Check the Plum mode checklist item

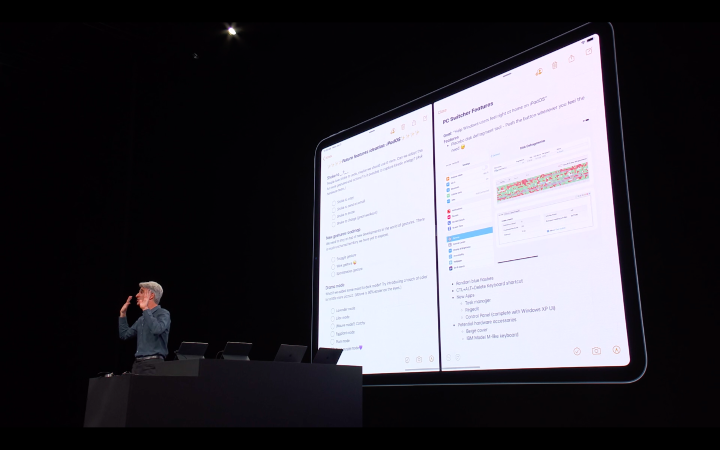point(332,342)
